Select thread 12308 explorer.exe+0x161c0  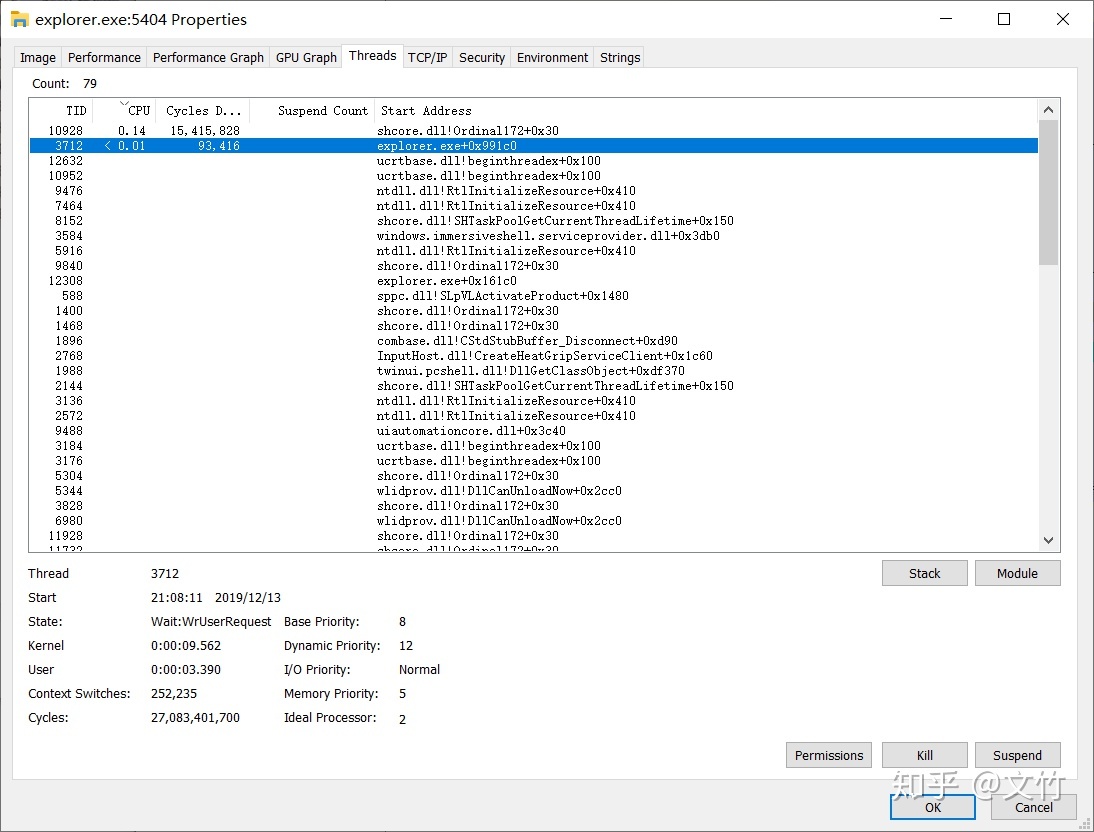pyautogui.click(x=534, y=281)
